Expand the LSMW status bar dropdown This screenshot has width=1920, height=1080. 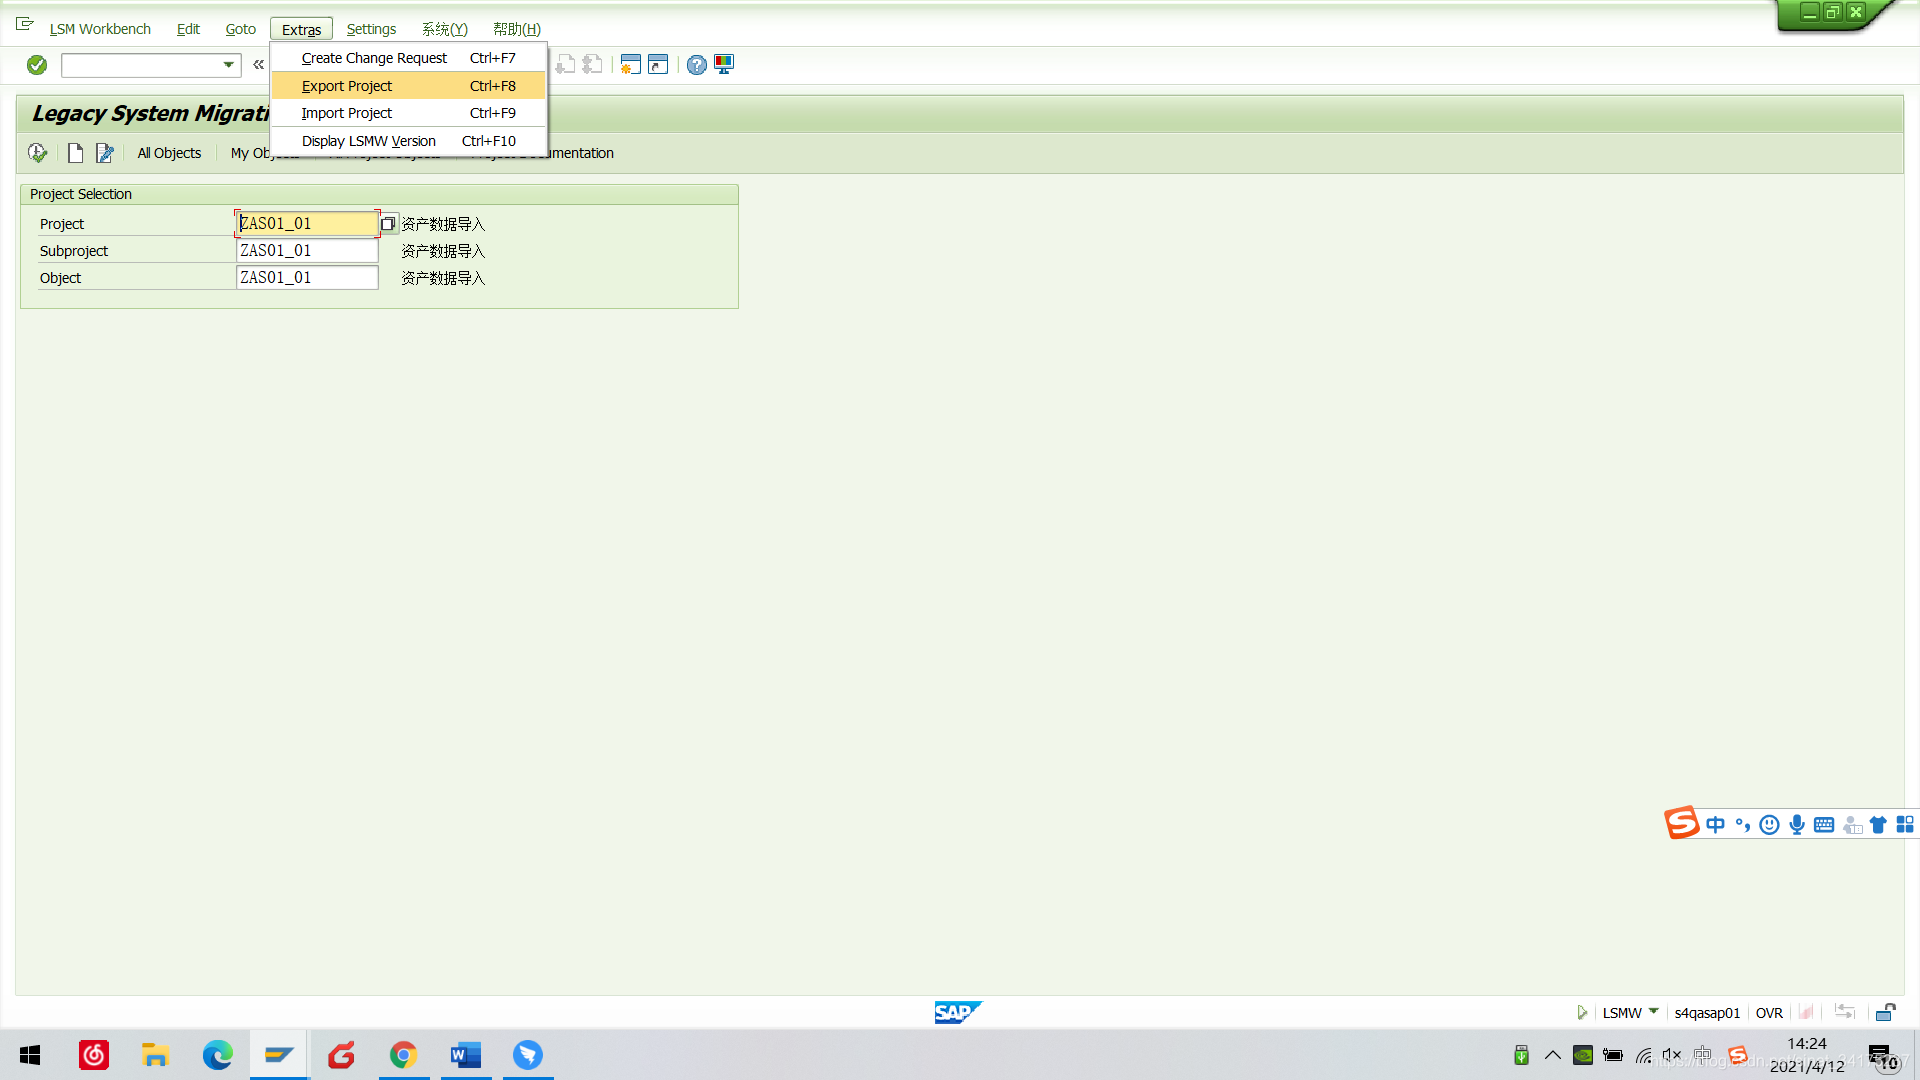tap(1653, 1012)
